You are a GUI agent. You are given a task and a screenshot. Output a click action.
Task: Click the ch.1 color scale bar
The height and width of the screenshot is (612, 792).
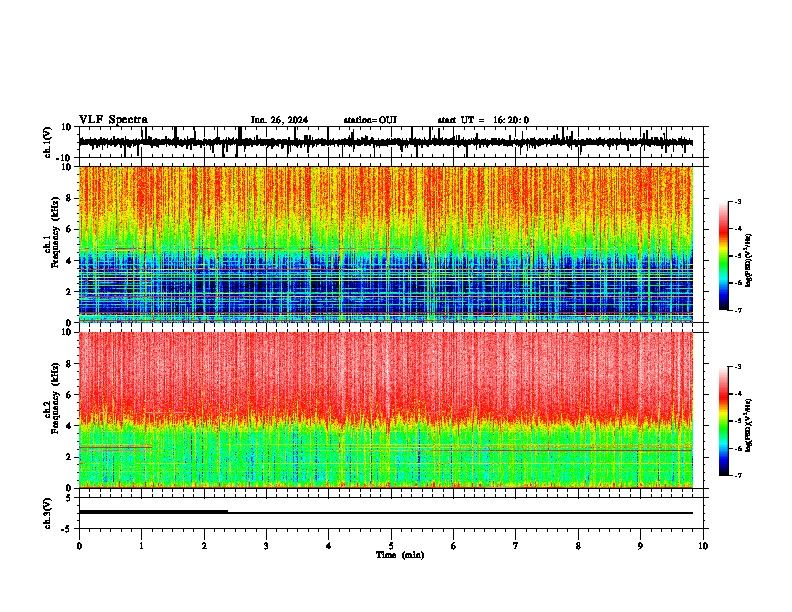[x=724, y=255]
